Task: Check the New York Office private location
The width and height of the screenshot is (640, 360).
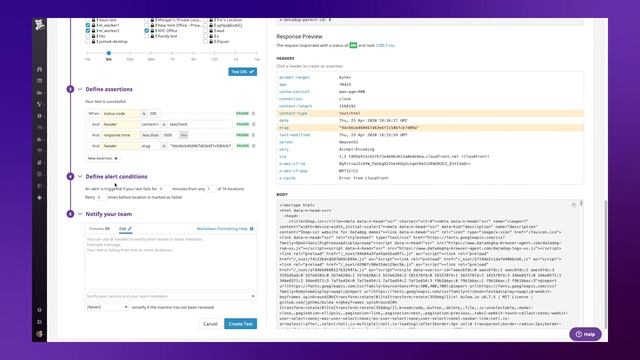Action: point(147,25)
